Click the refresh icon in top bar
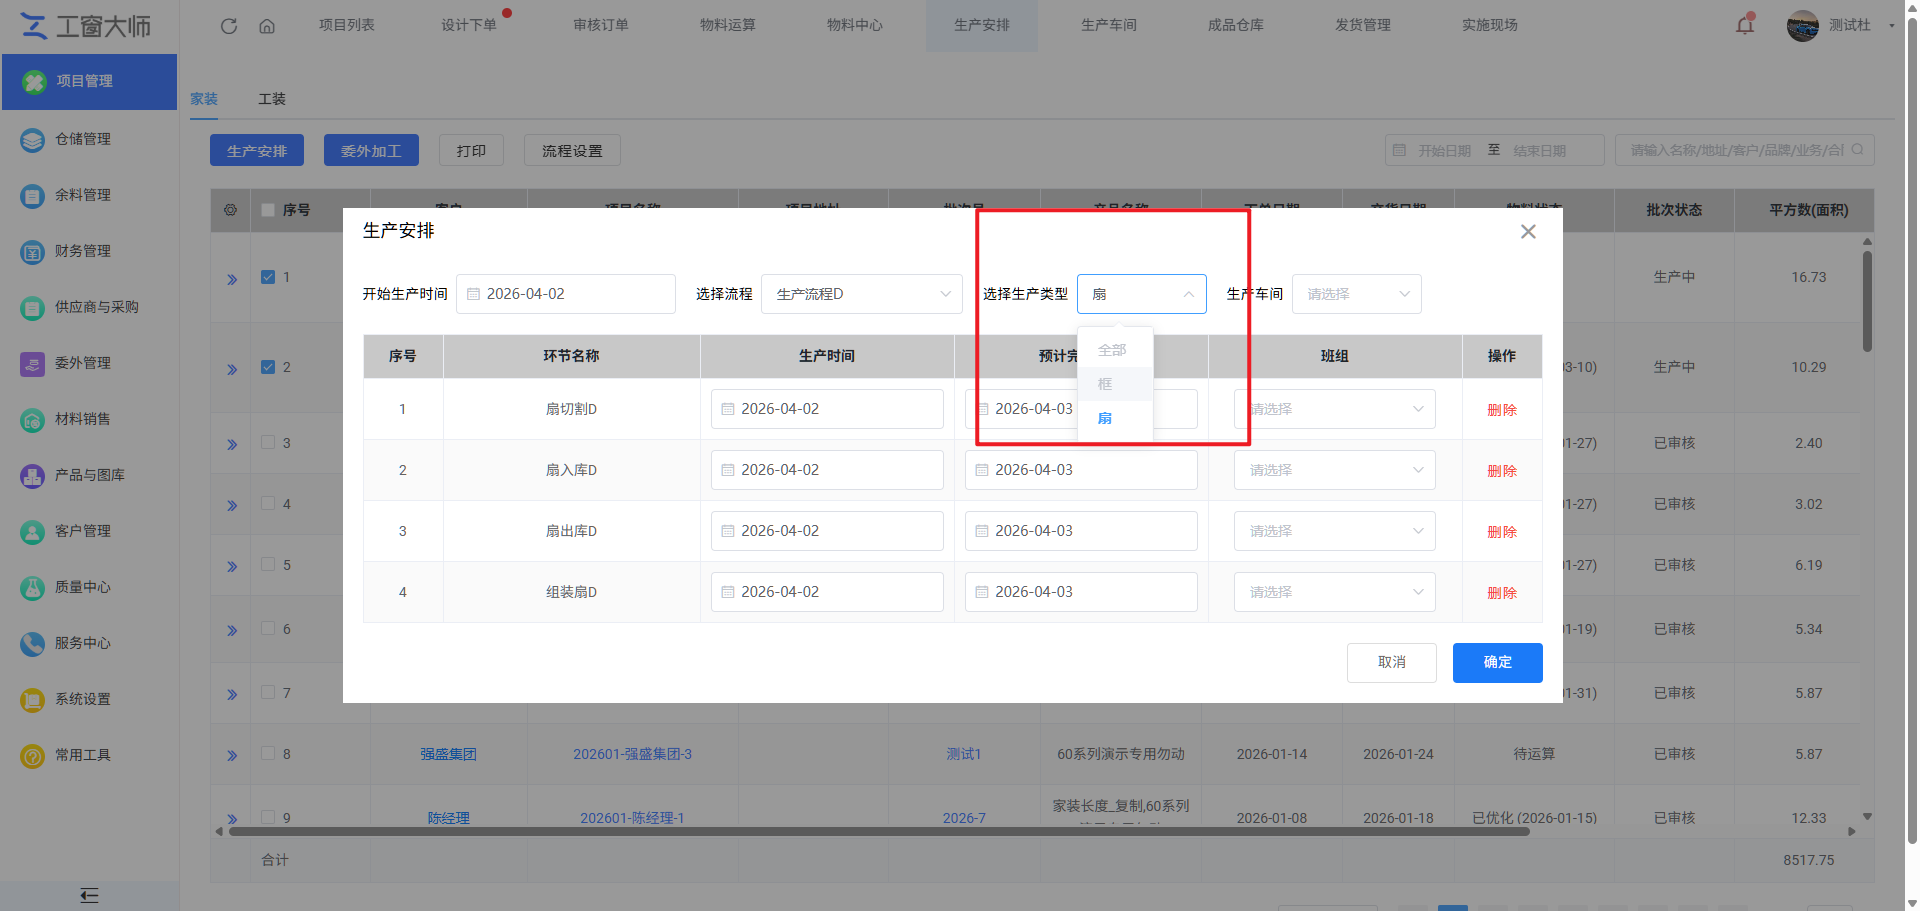1920x911 pixels. tap(229, 26)
